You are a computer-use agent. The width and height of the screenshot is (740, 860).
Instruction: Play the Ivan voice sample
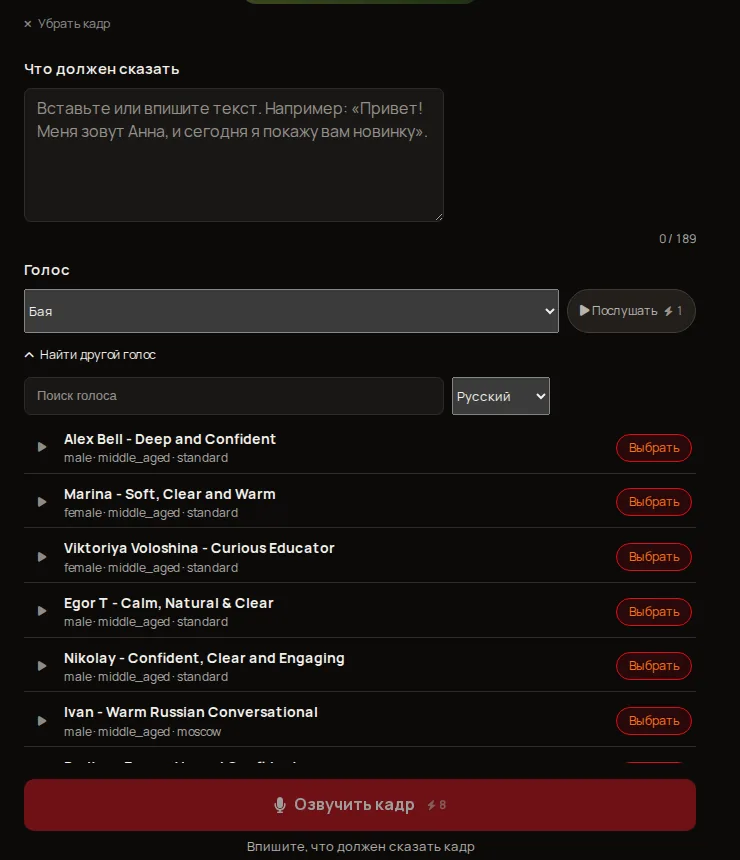[x=42, y=721]
